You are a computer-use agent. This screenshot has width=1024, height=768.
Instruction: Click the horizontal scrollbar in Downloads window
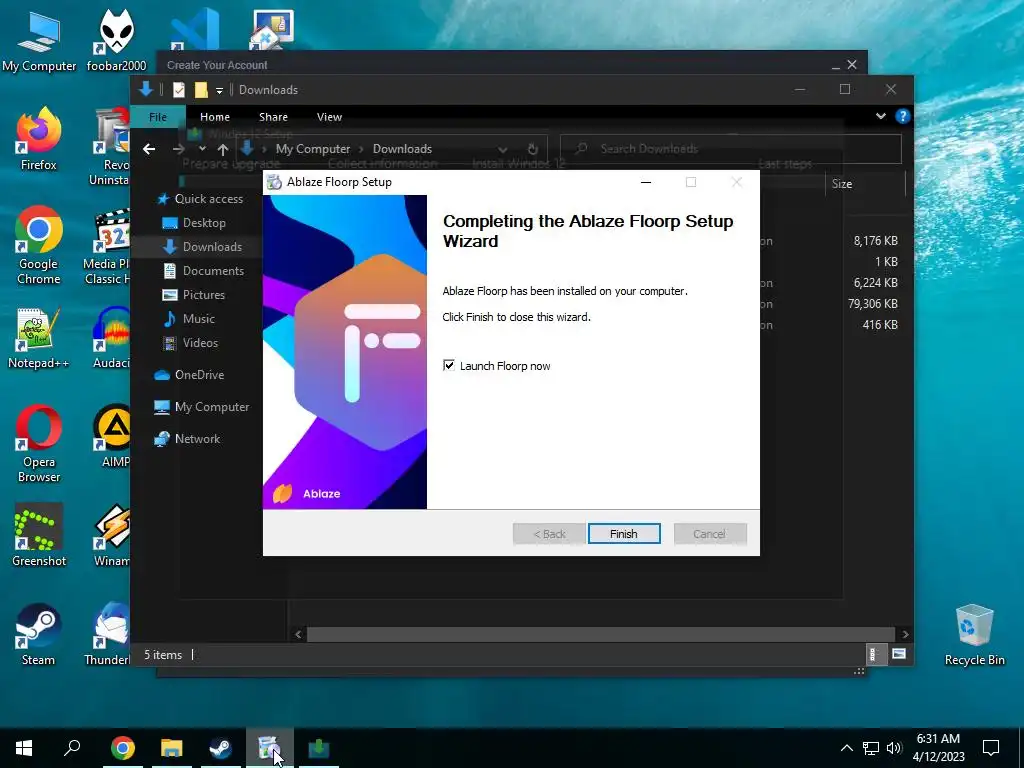point(600,634)
